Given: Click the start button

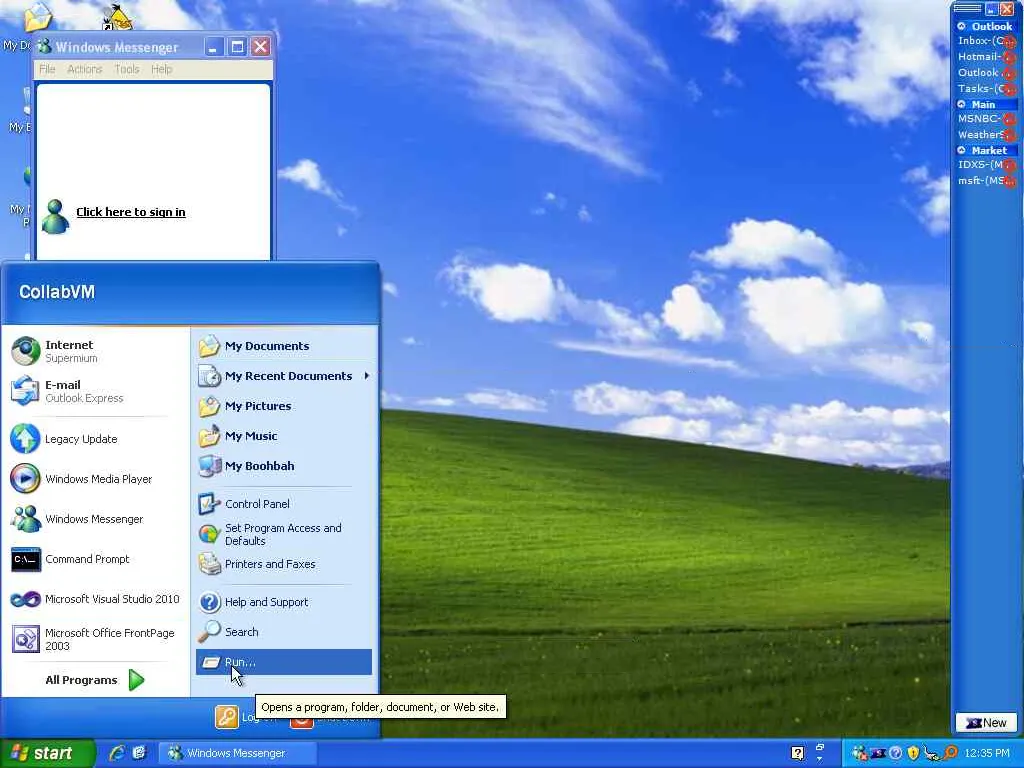Looking at the screenshot, I should pos(48,753).
